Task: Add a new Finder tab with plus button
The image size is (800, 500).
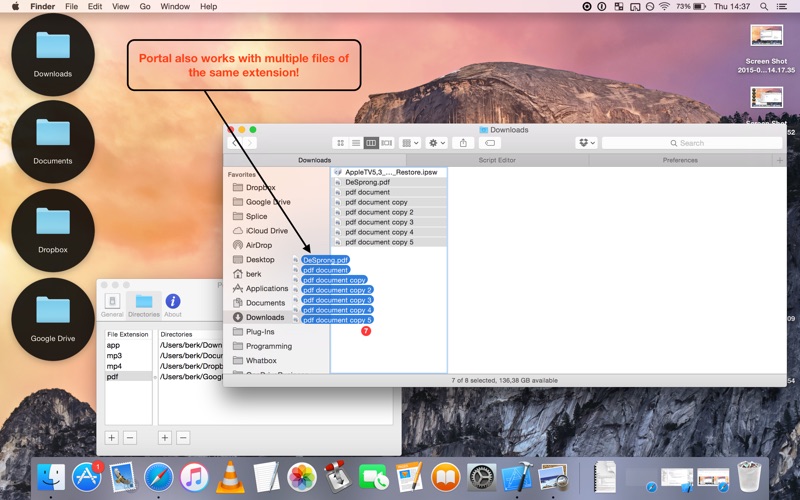Action: click(779, 160)
